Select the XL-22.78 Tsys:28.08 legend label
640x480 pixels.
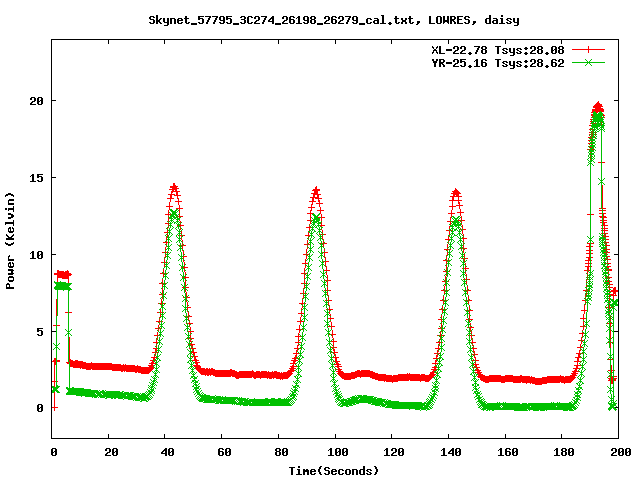point(498,50)
